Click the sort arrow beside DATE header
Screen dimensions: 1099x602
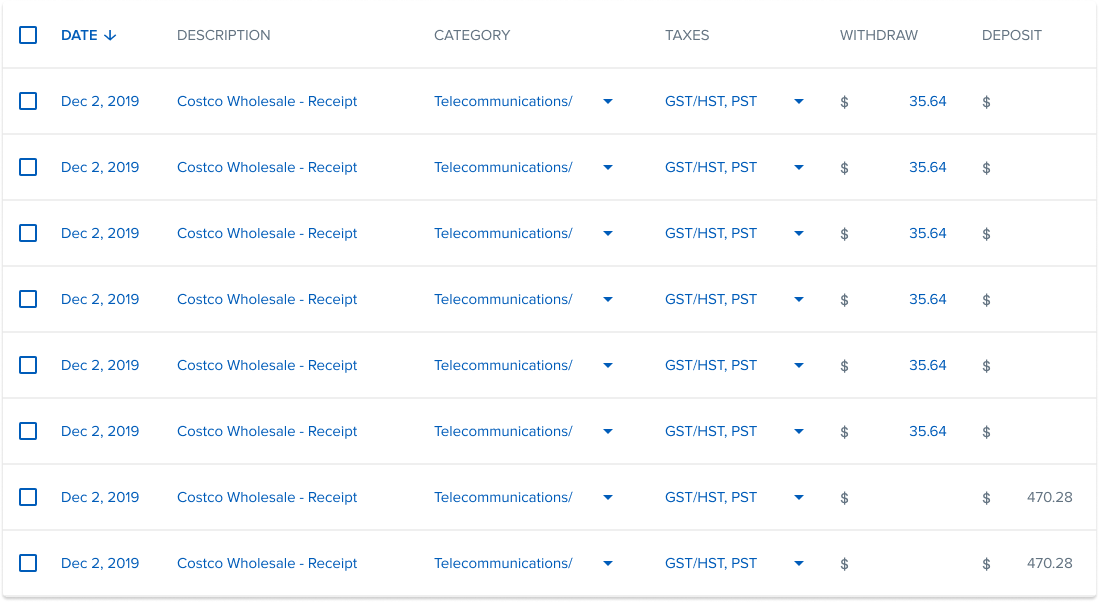tap(110, 35)
